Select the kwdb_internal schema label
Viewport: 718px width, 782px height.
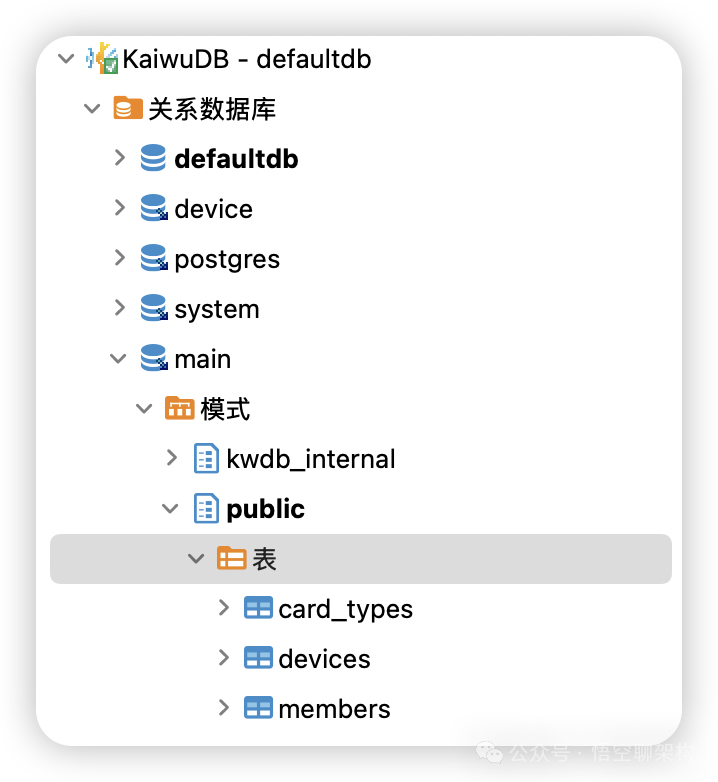click(311, 459)
